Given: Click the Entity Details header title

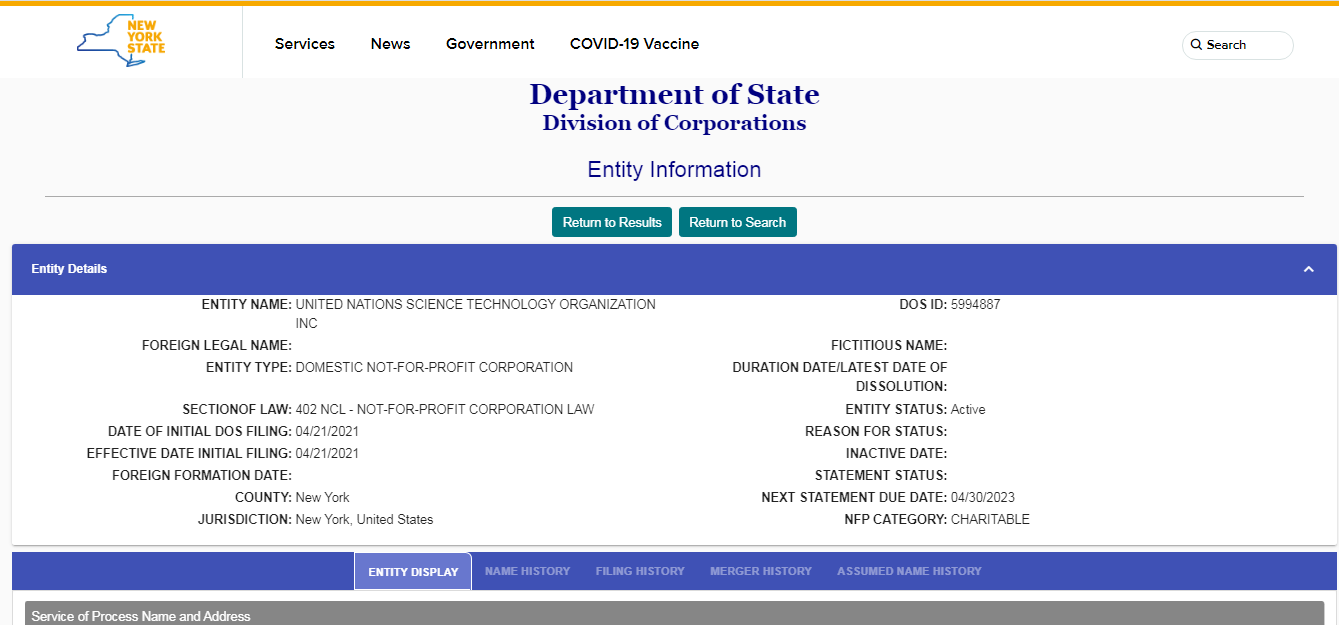Looking at the screenshot, I should [69, 269].
